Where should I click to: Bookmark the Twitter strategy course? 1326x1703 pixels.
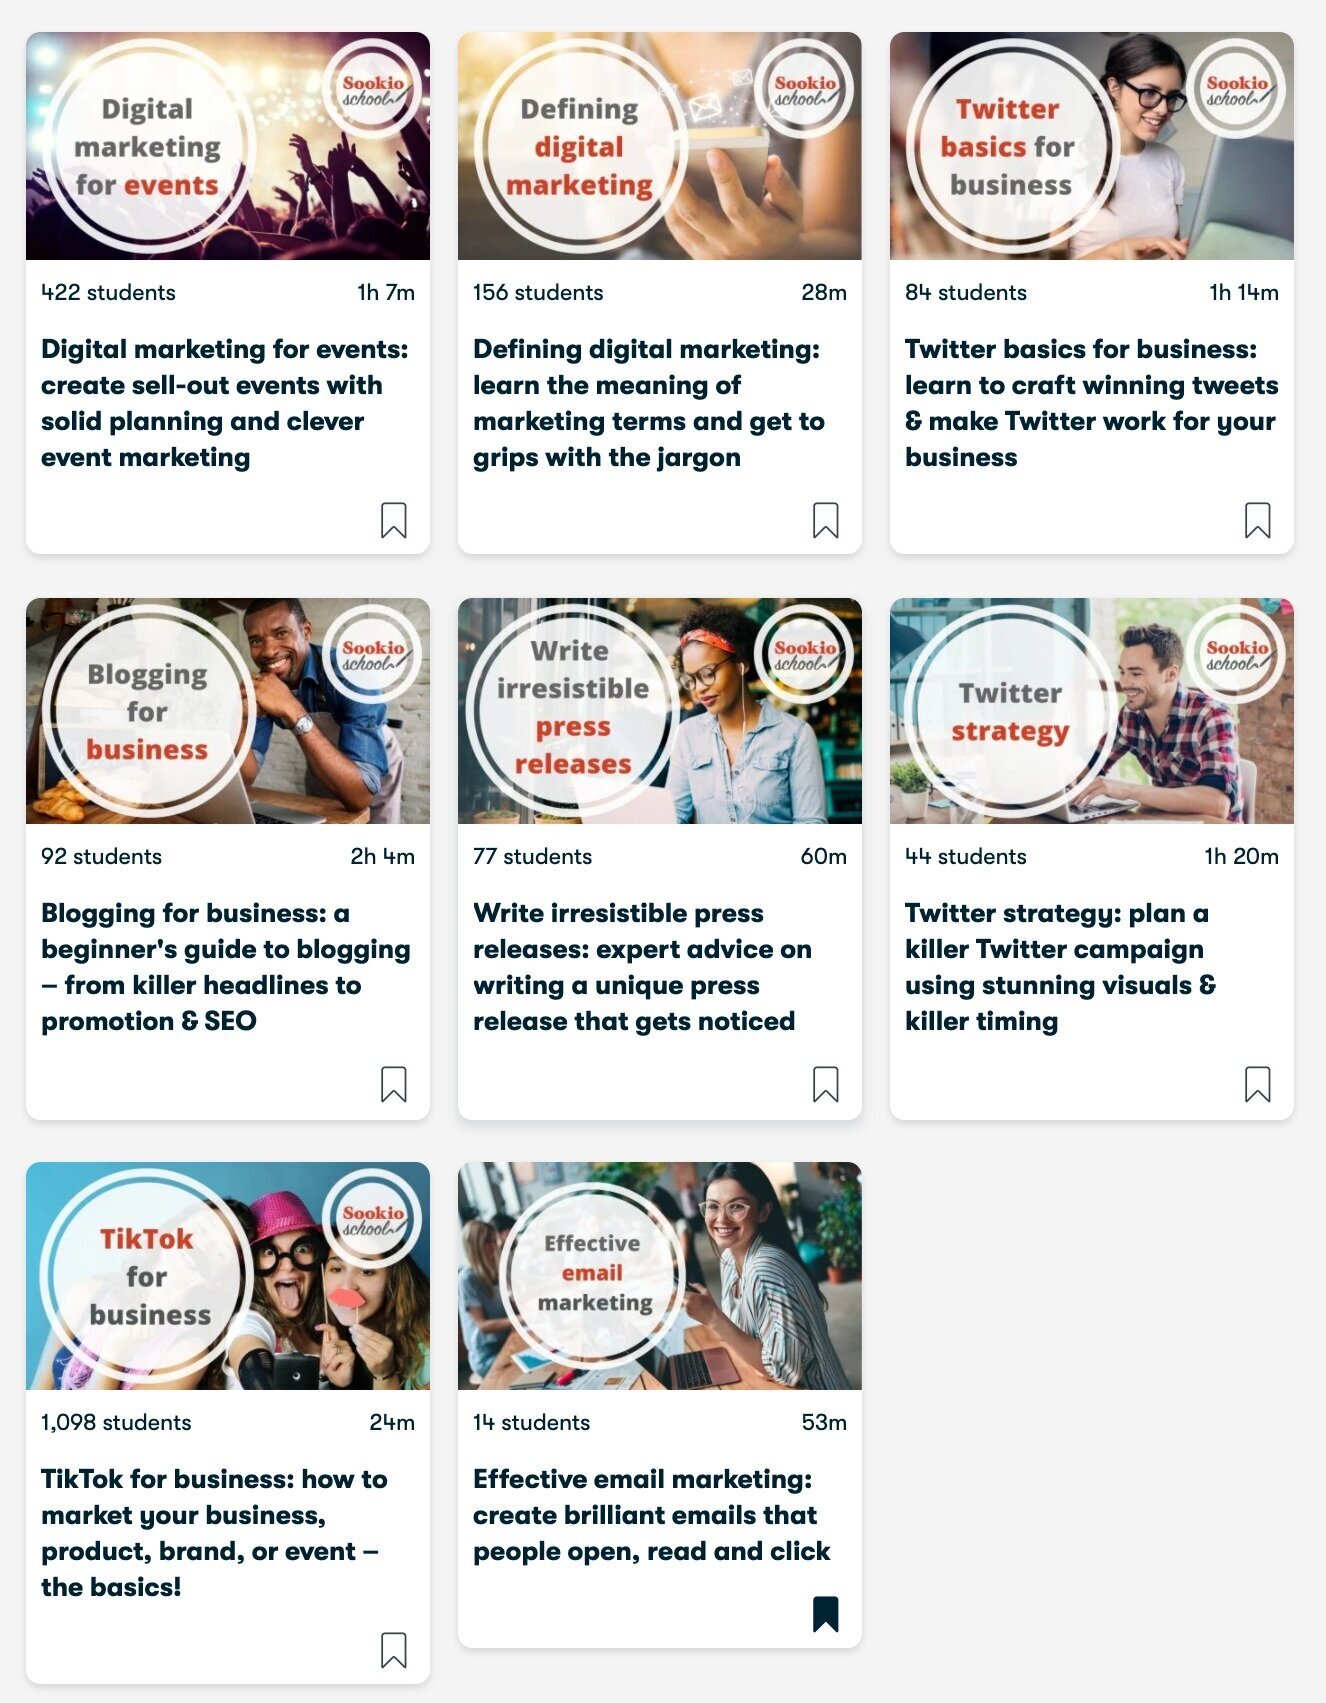1258,1084
